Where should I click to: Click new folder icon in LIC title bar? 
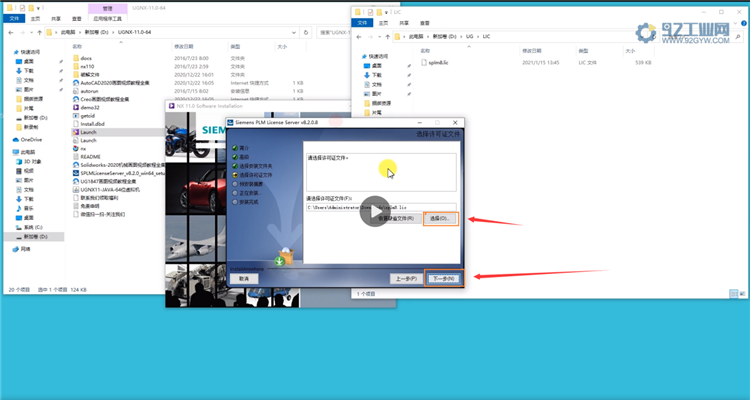tap(379, 12)
